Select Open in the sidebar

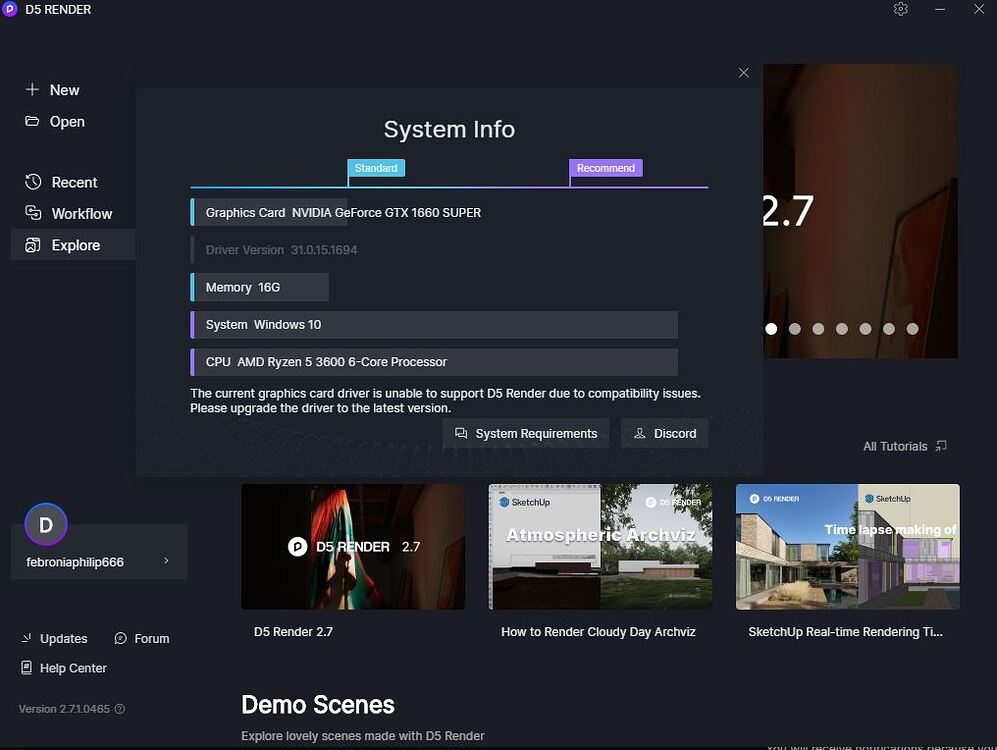pyautogui.click(x=55, y=121)
